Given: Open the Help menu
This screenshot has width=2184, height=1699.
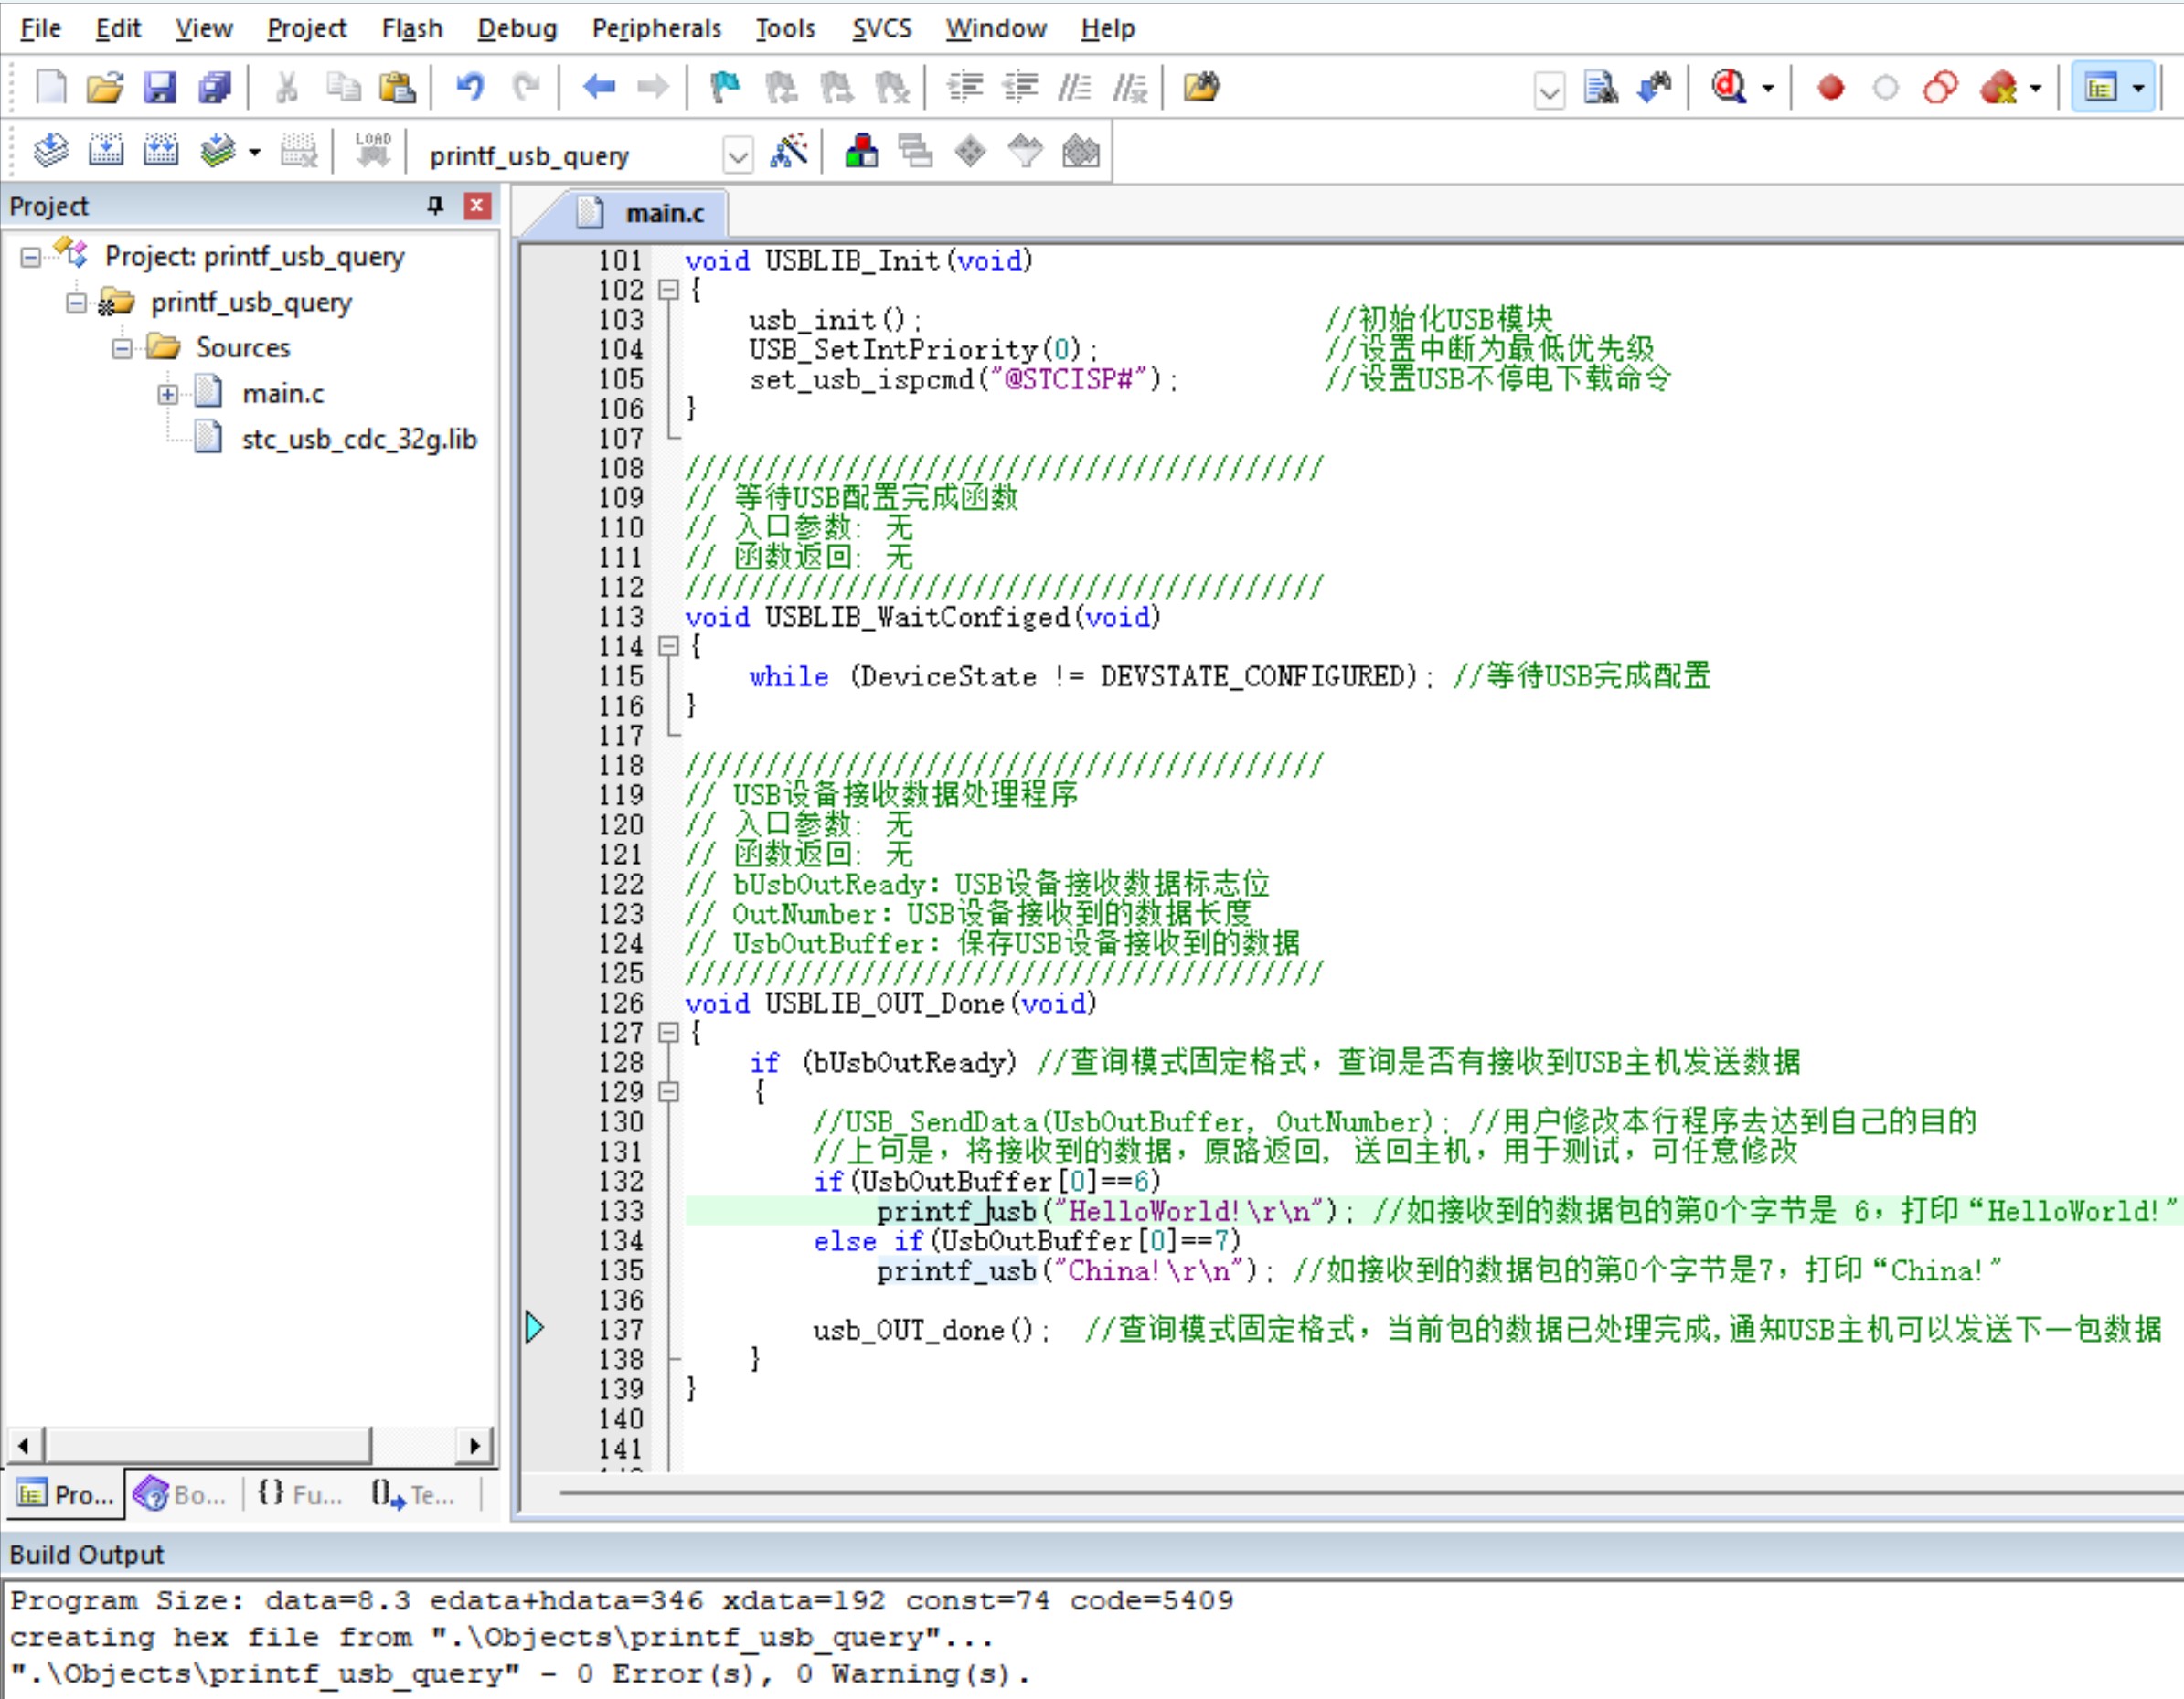Looking at the screenshot, I should tap(1107, 28).
